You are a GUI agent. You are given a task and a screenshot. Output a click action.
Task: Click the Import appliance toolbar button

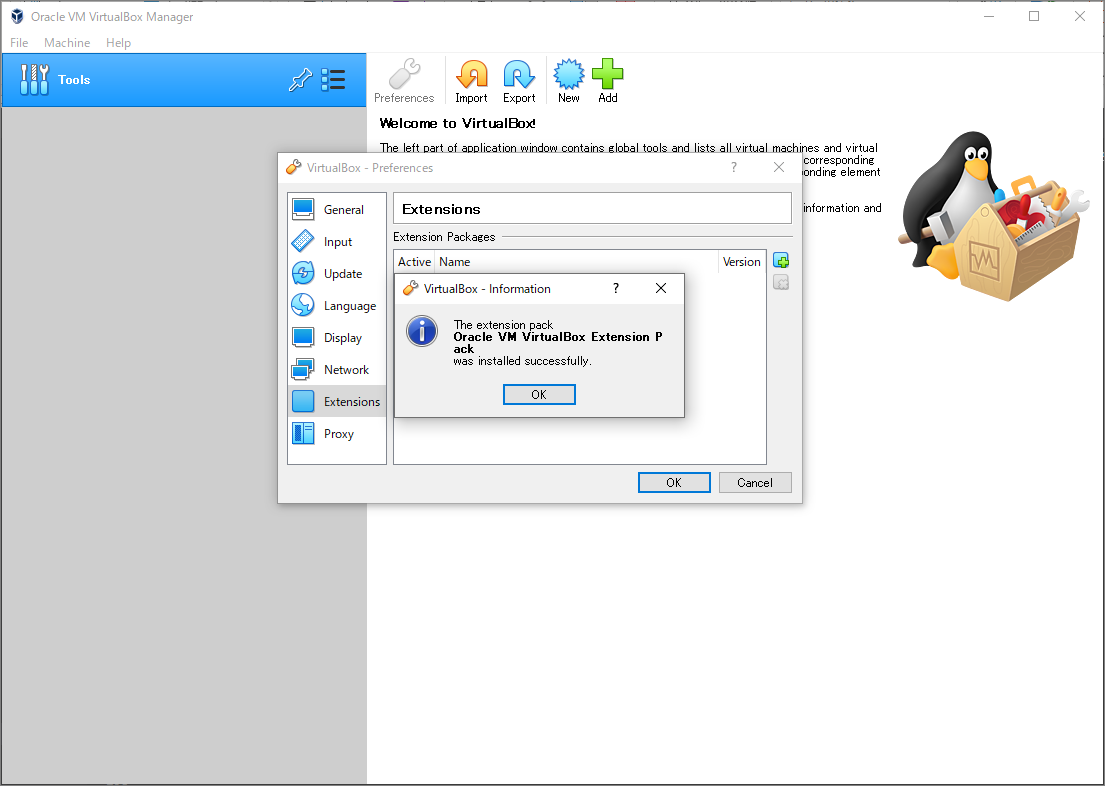[x=471, y=81]
